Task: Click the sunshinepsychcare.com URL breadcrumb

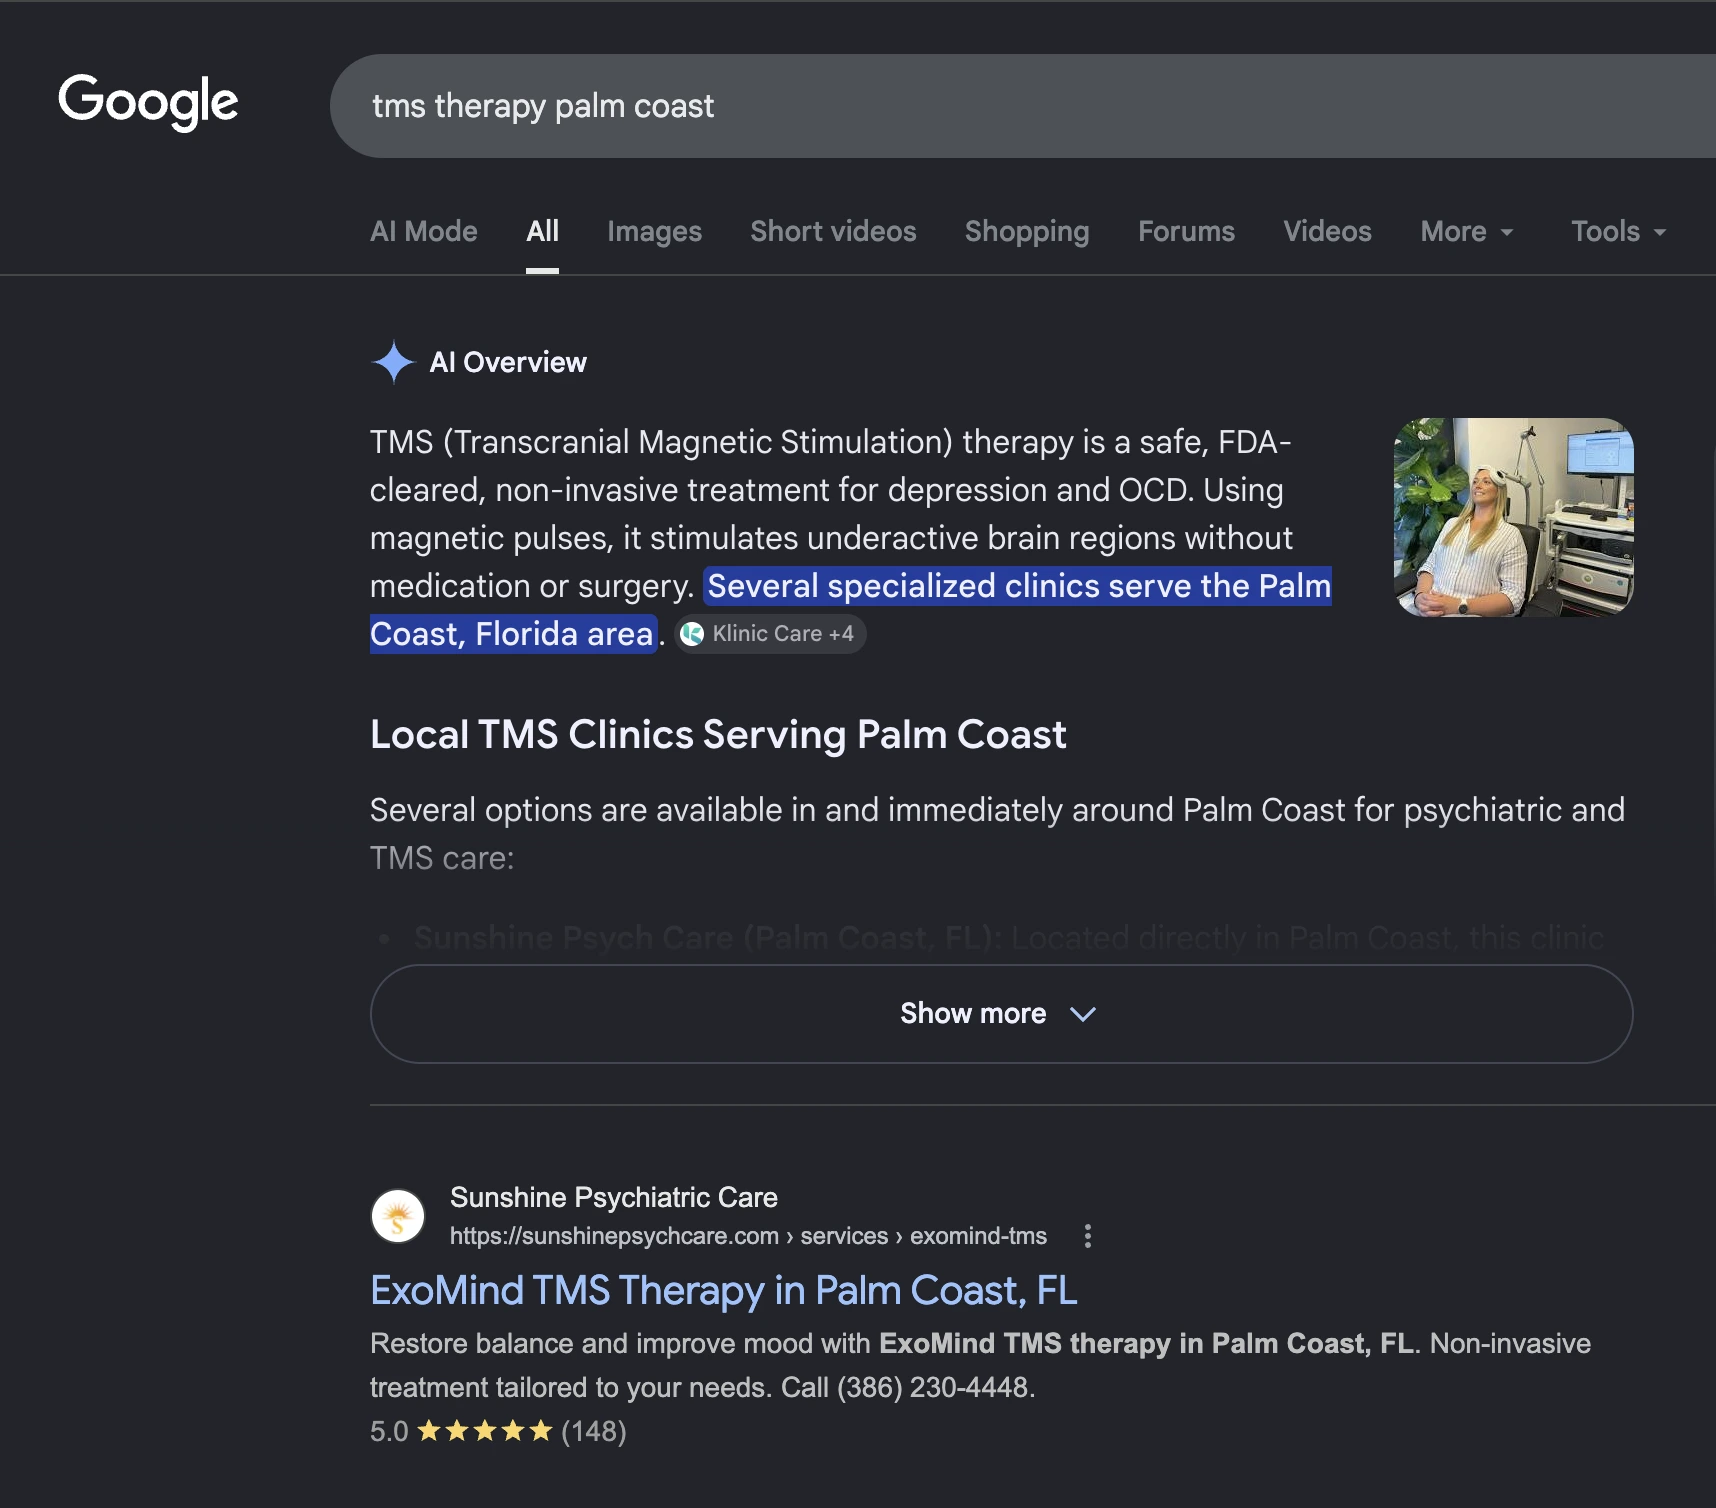Action: point(748,1236)
